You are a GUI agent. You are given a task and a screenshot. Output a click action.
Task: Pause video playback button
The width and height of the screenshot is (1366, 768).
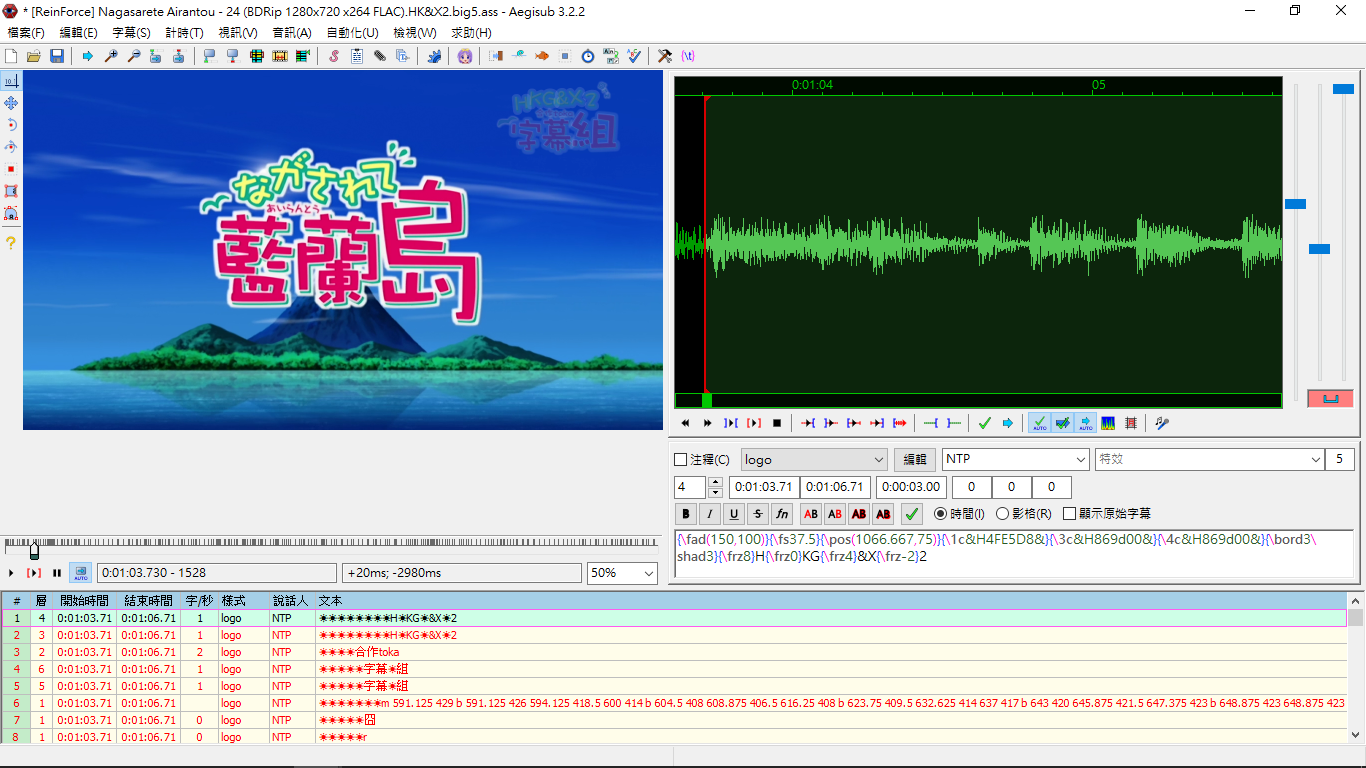(57, 573)
